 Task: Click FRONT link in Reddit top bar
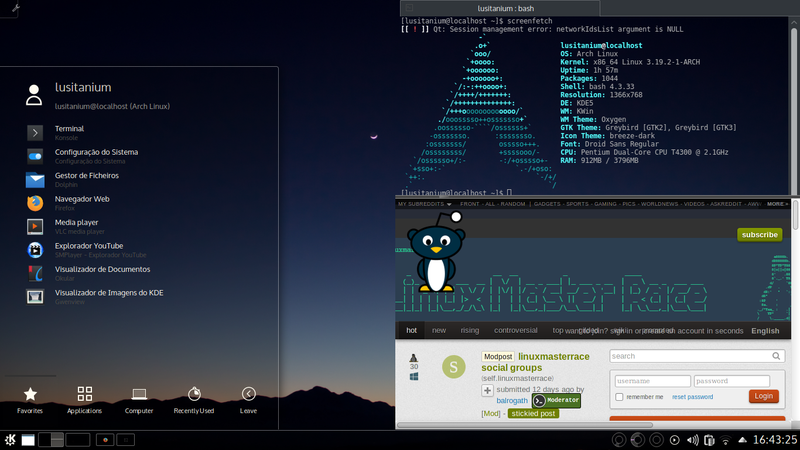click(469, 204)
